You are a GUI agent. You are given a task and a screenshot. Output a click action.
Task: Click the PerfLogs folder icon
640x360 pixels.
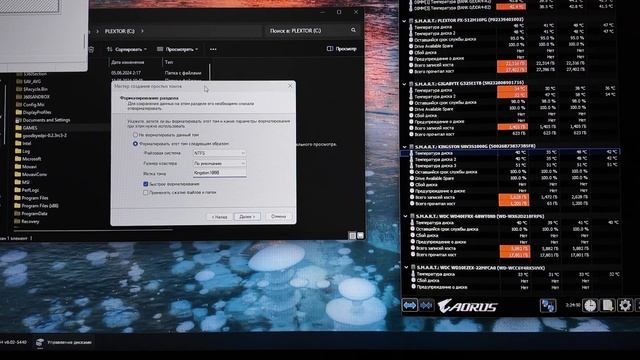point(18,190)
